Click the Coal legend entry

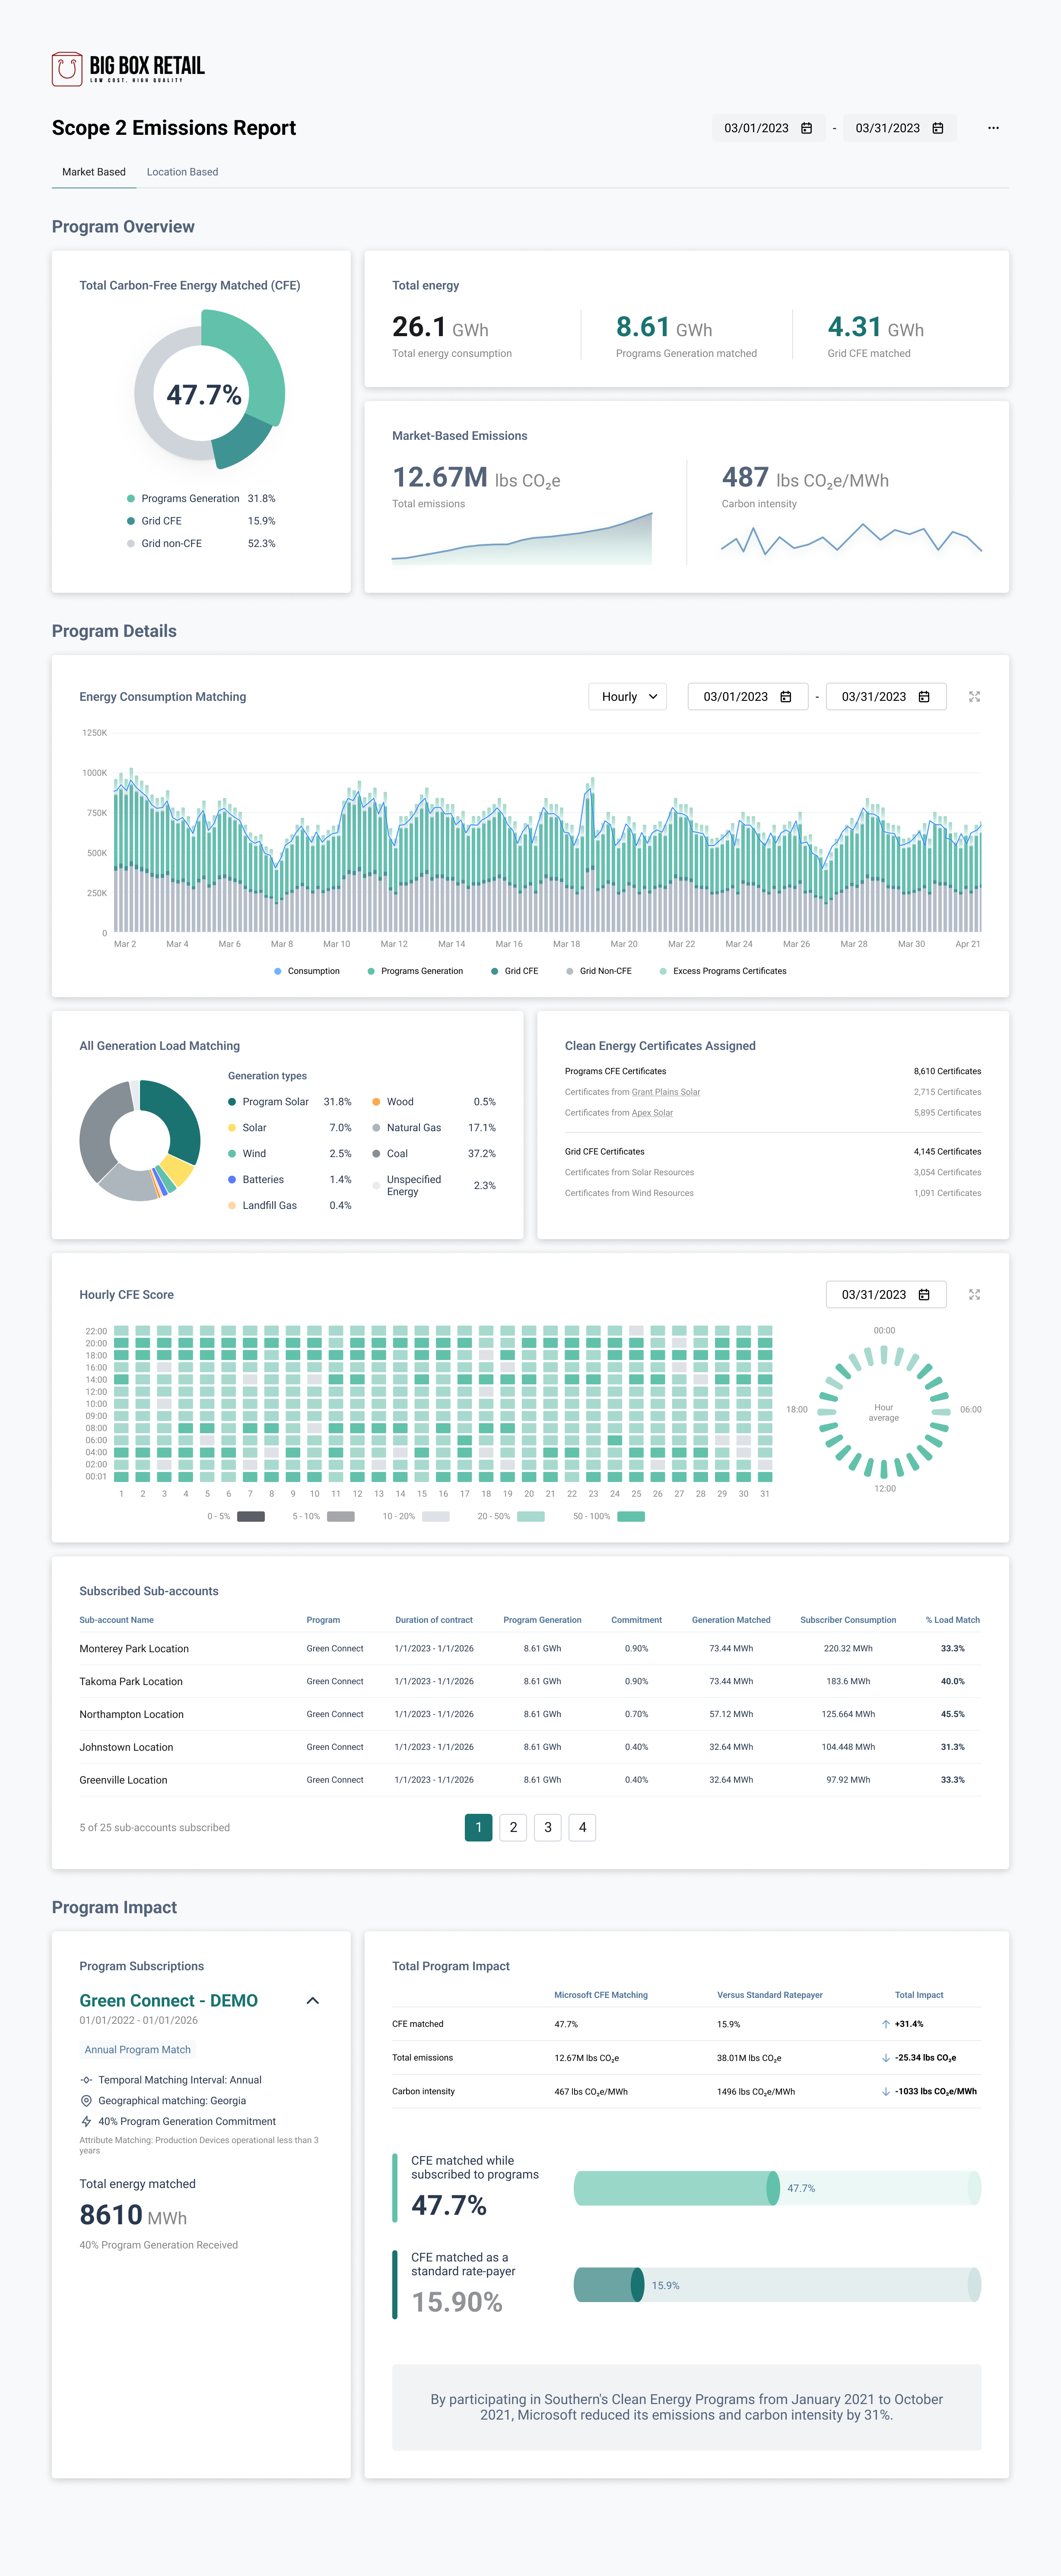434,1154
